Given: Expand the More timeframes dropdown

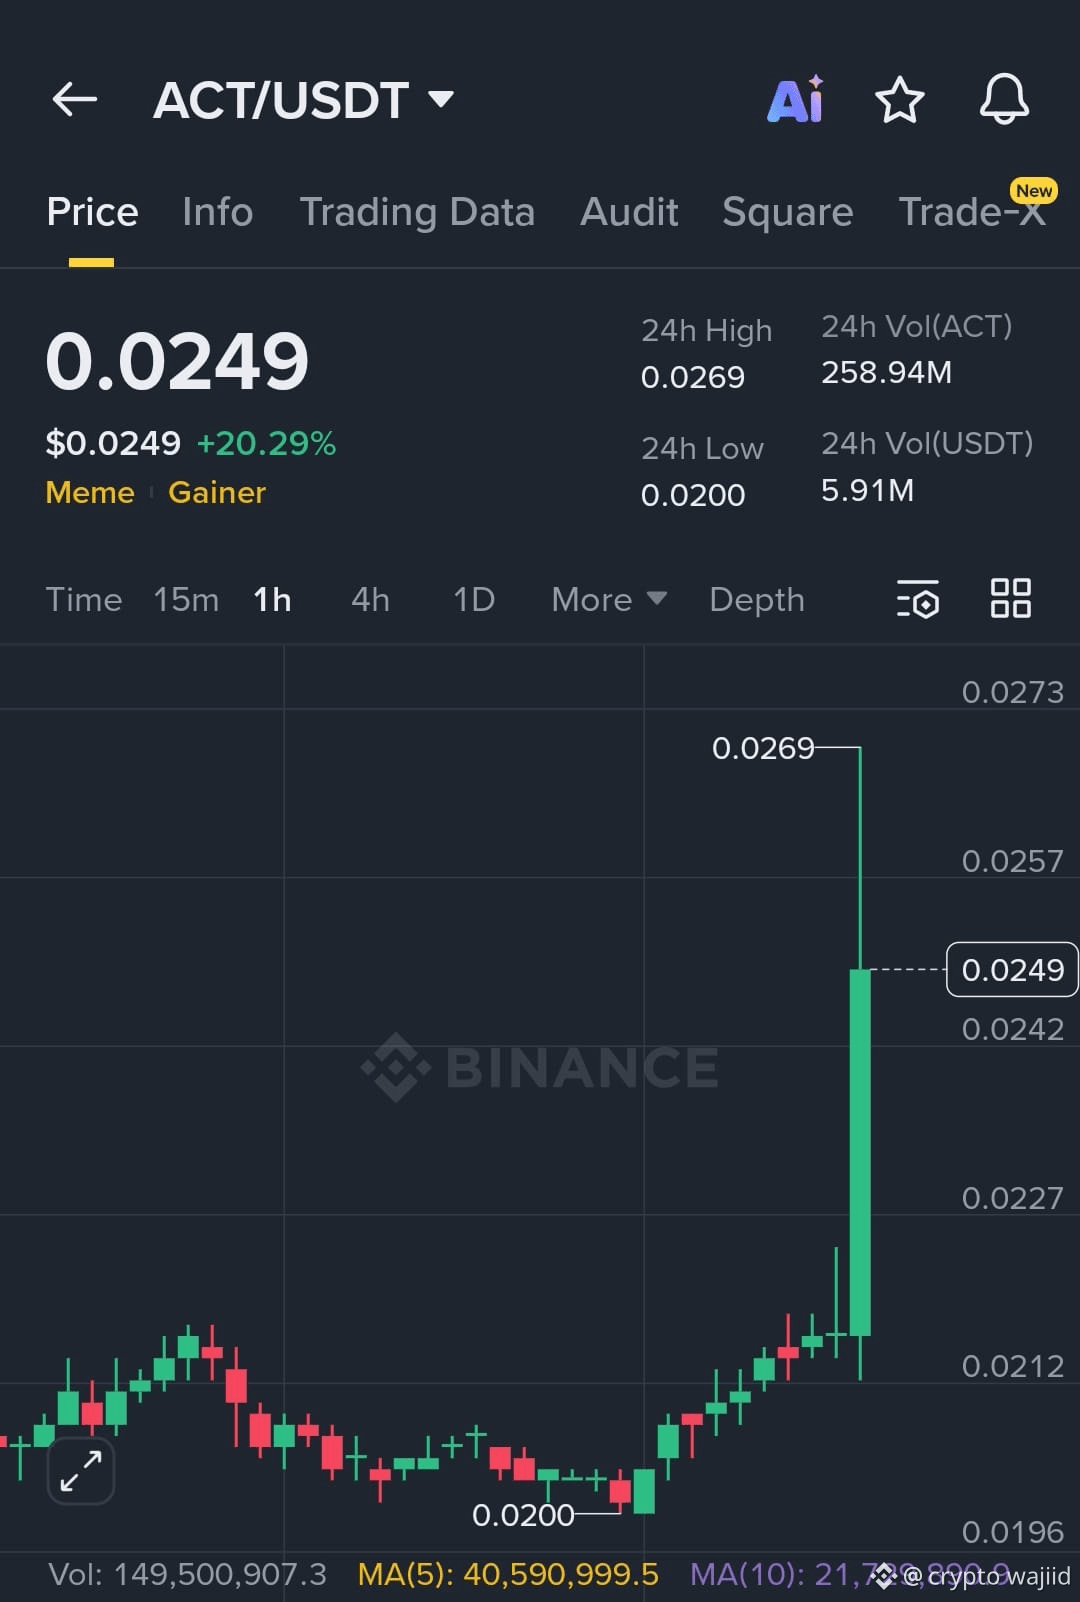Looking at the screenshot, I should click(x=608, y=599).
